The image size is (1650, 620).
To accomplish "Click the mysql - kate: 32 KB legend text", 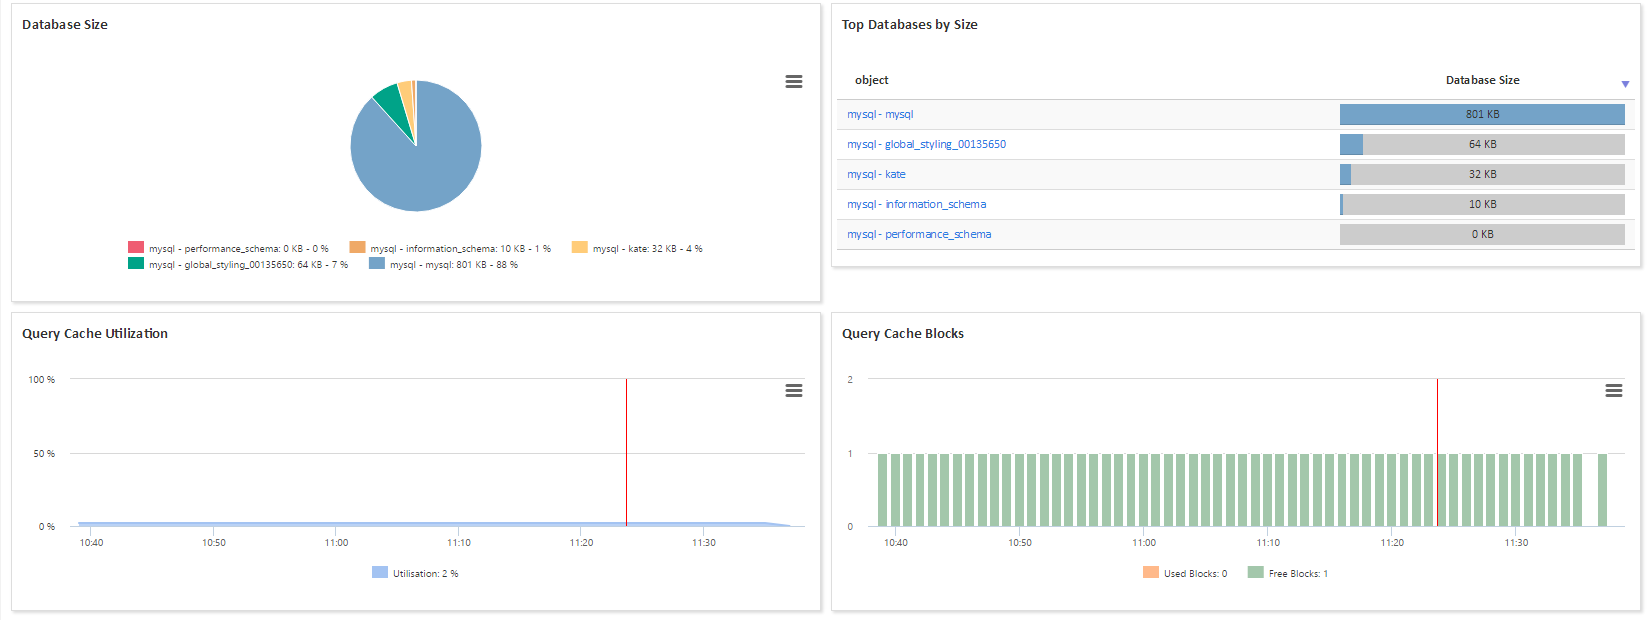I will pyautogui.click(x=648, y=248).
